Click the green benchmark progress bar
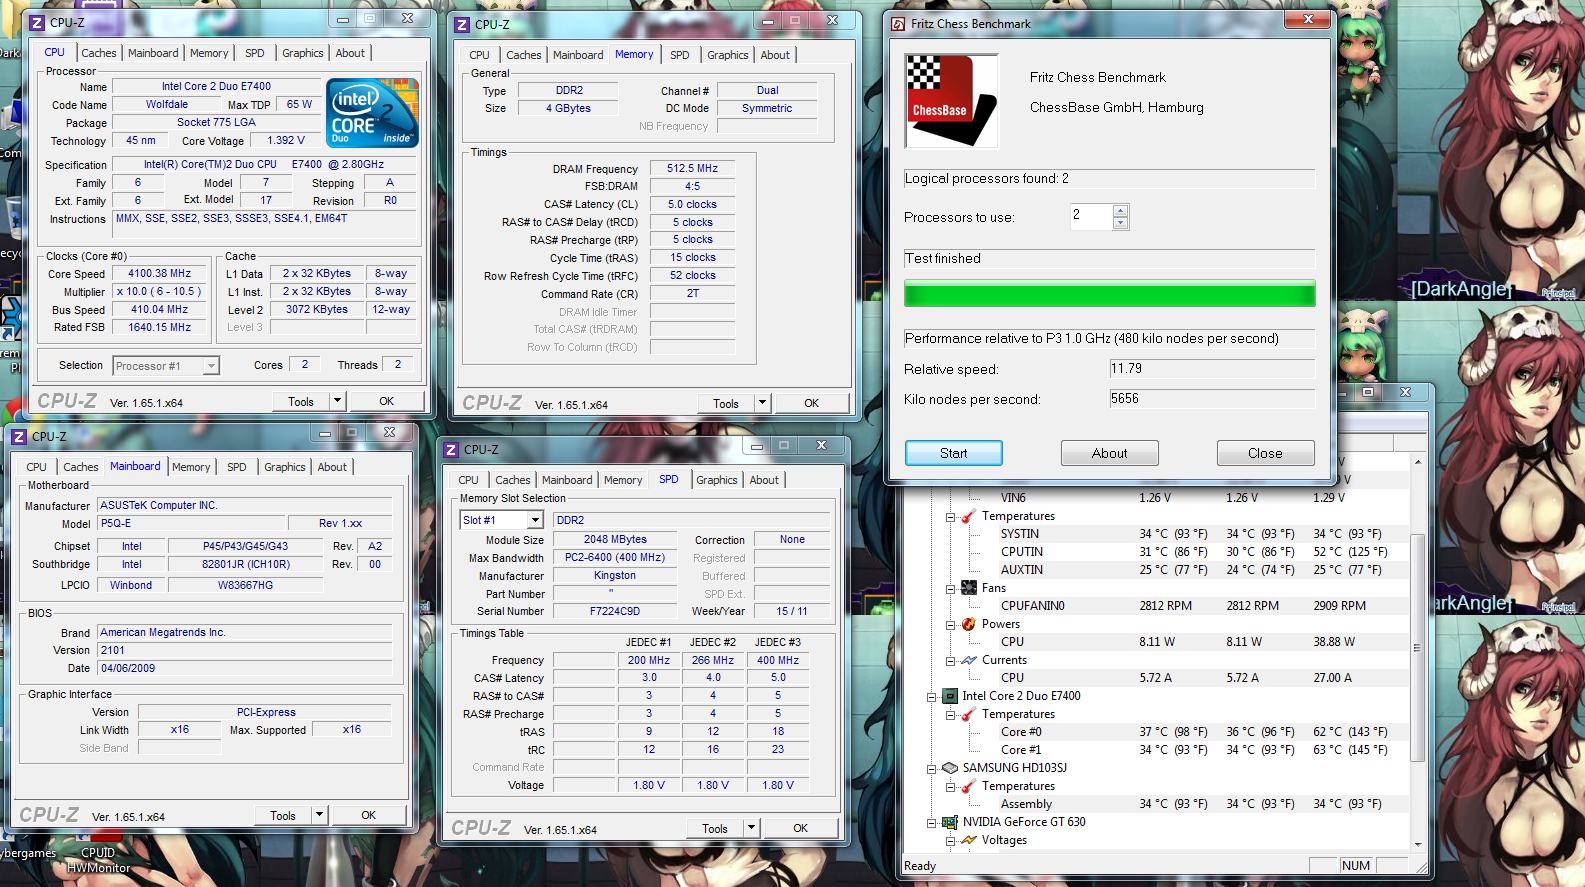 coord(1110,293)
